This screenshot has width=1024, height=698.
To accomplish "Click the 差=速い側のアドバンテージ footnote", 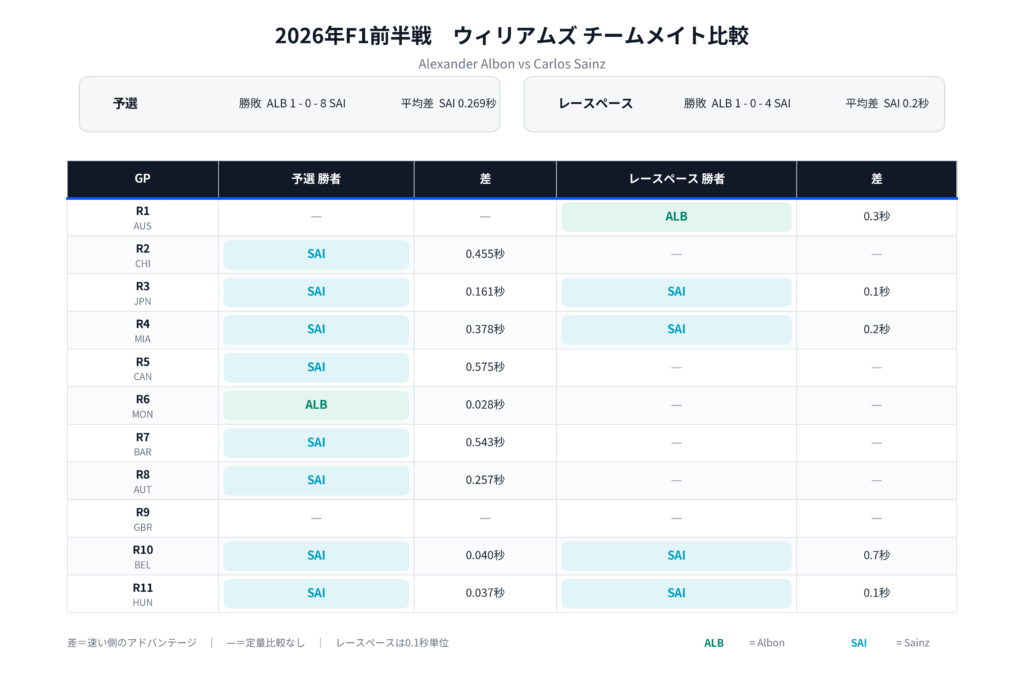I will click(x=132, y=643).
